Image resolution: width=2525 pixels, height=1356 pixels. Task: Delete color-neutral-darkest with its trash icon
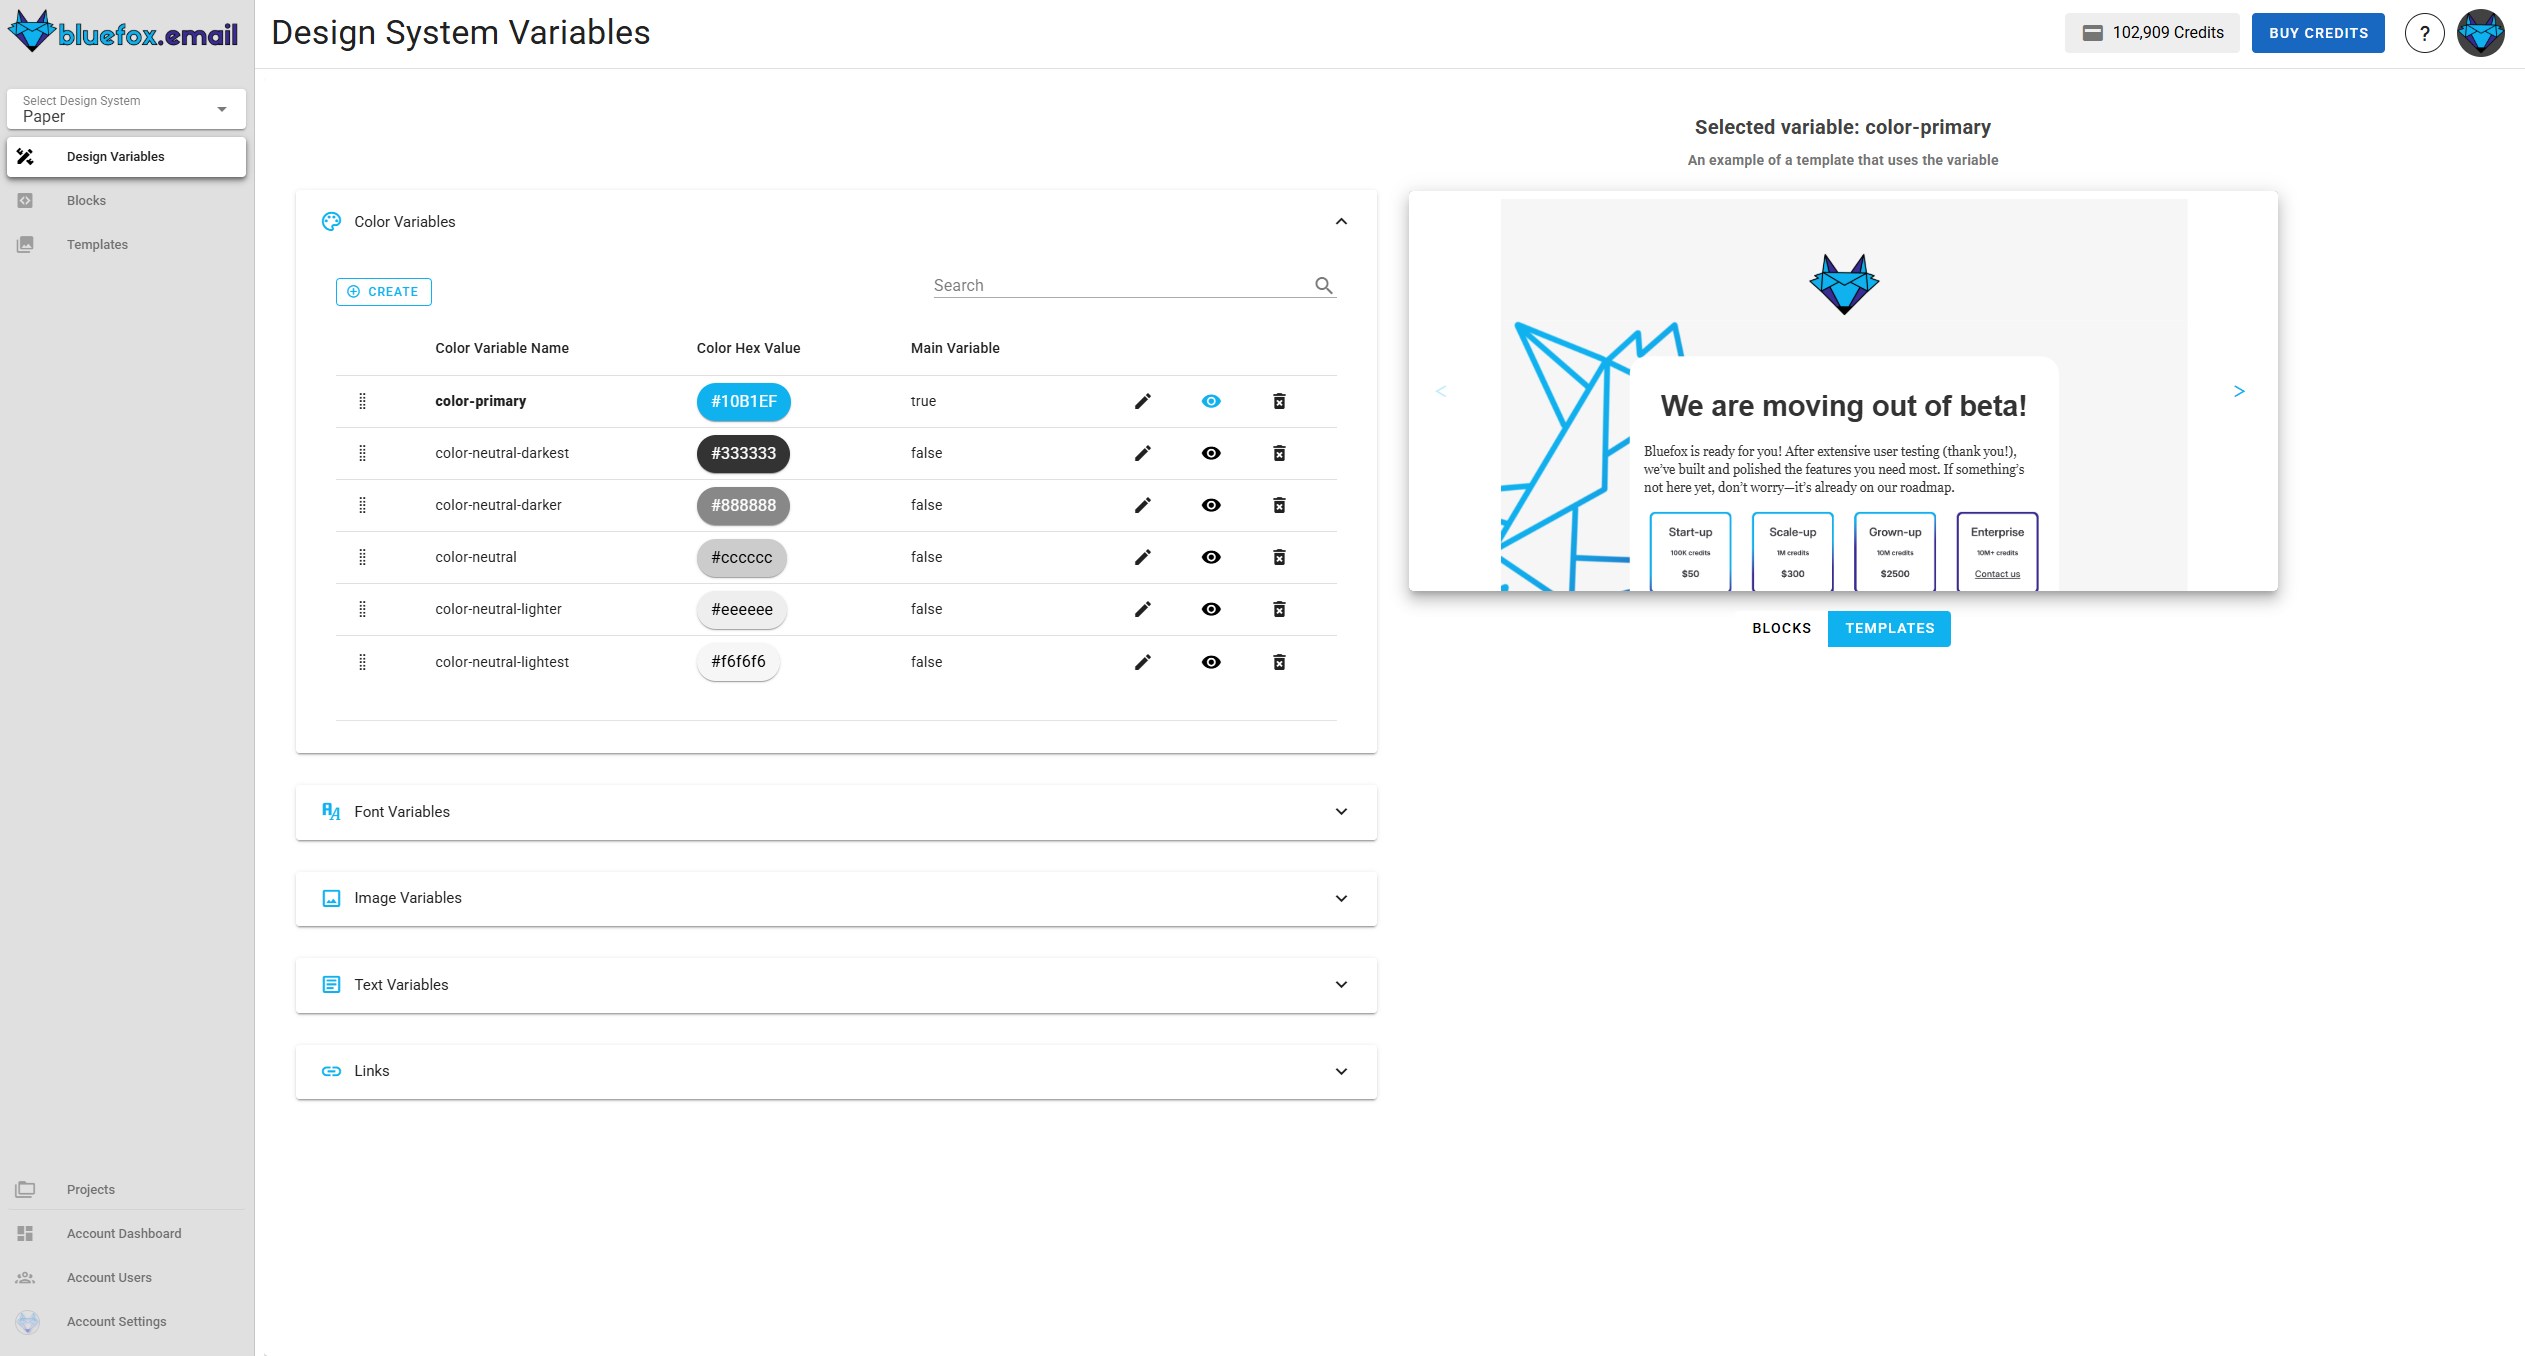click(x=1279, y=453)
